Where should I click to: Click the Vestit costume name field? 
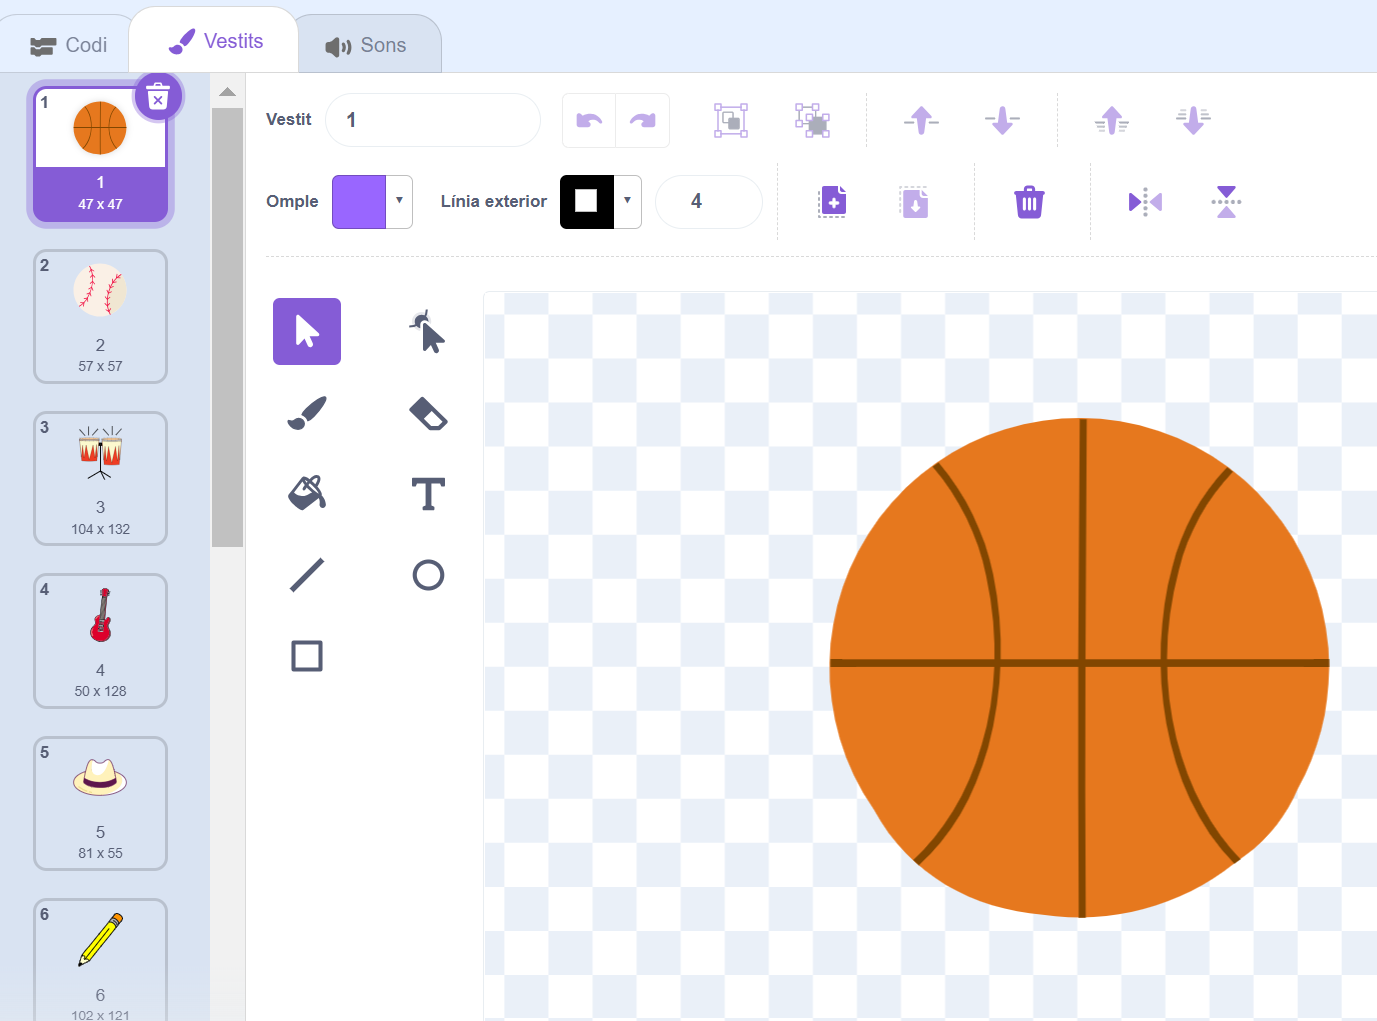pos(433,120)
